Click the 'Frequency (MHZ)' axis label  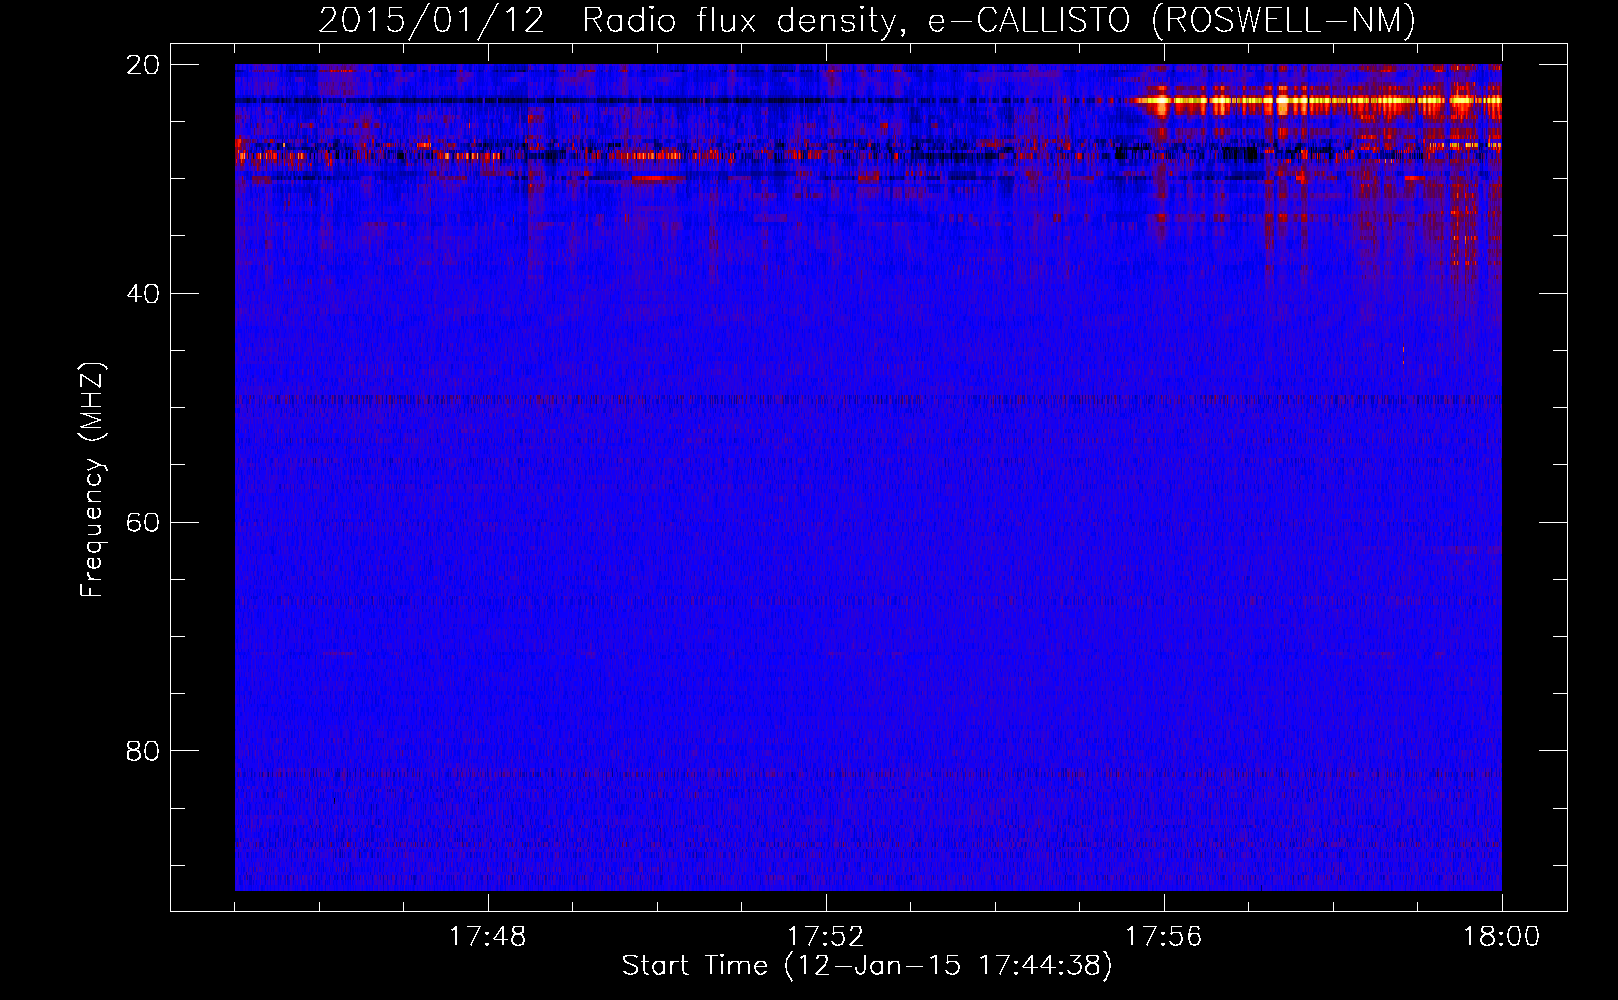92,480
